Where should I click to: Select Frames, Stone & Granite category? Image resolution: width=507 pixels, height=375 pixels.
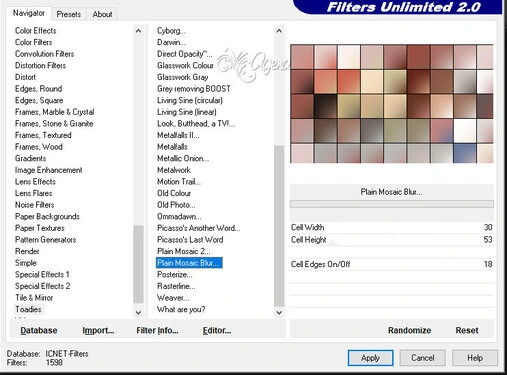pos(54,124)
